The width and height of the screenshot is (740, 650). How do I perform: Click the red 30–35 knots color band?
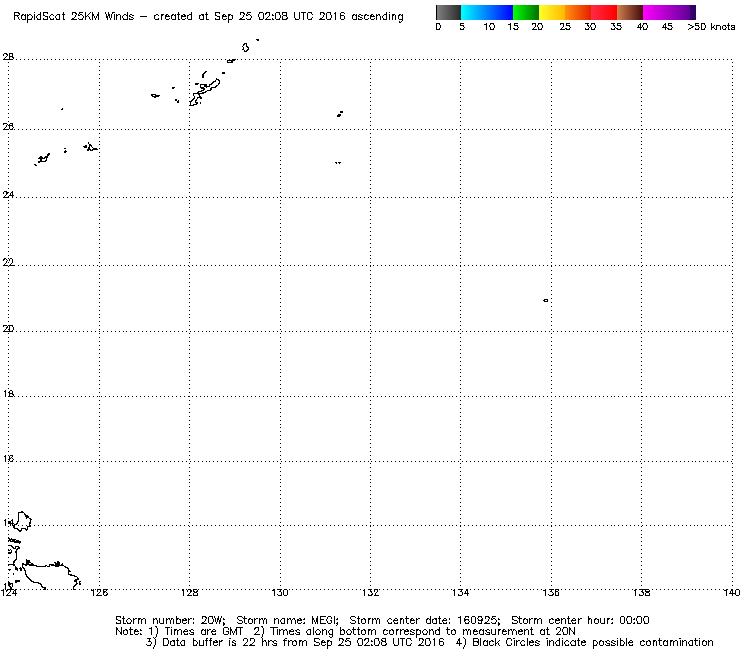pyautogui.click(x=604, y=12)
